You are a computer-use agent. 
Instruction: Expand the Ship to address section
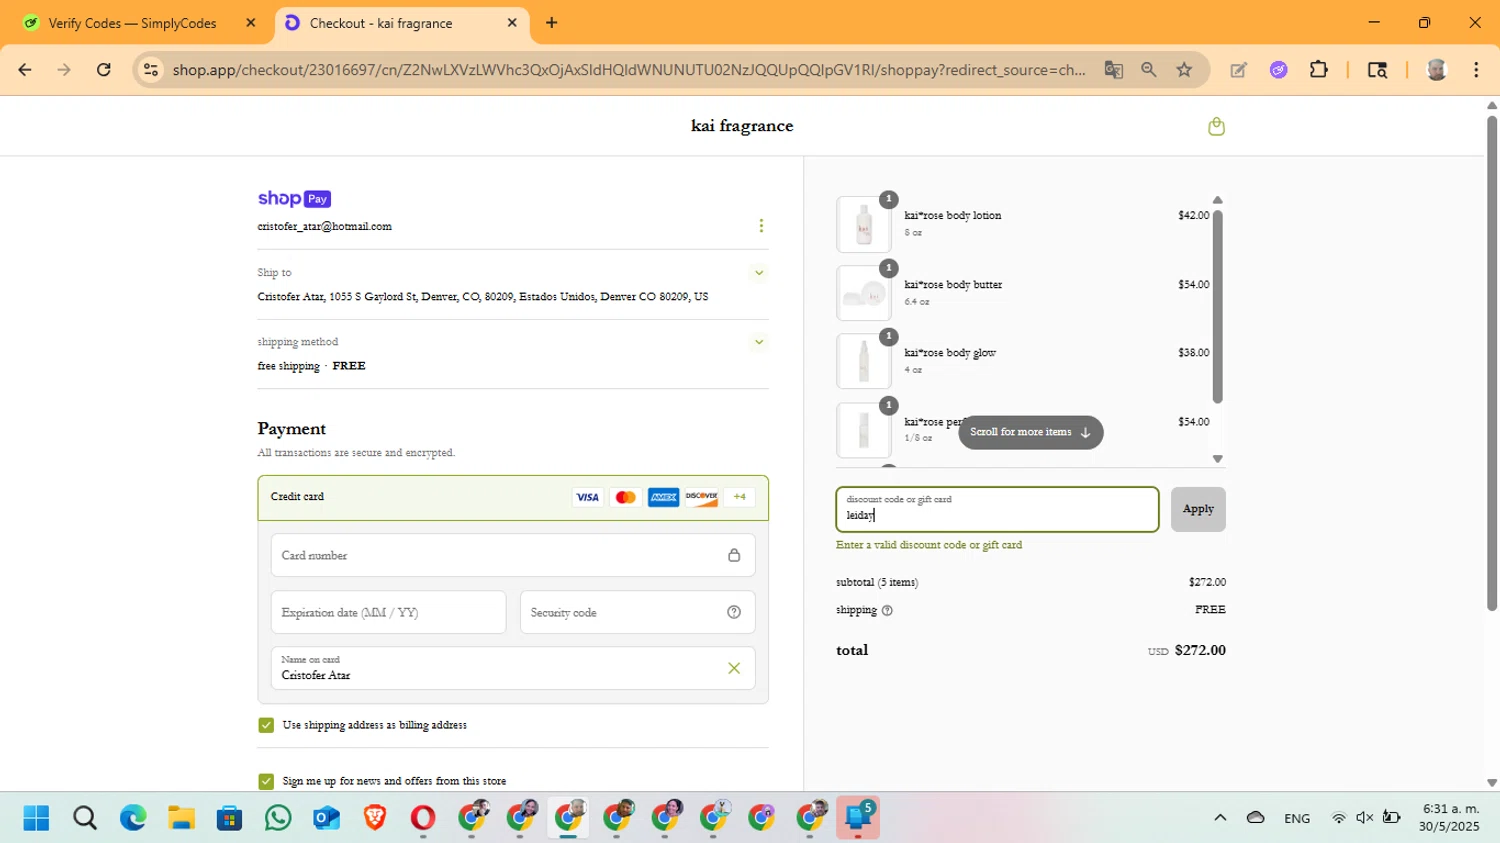(x=759, y=272)
